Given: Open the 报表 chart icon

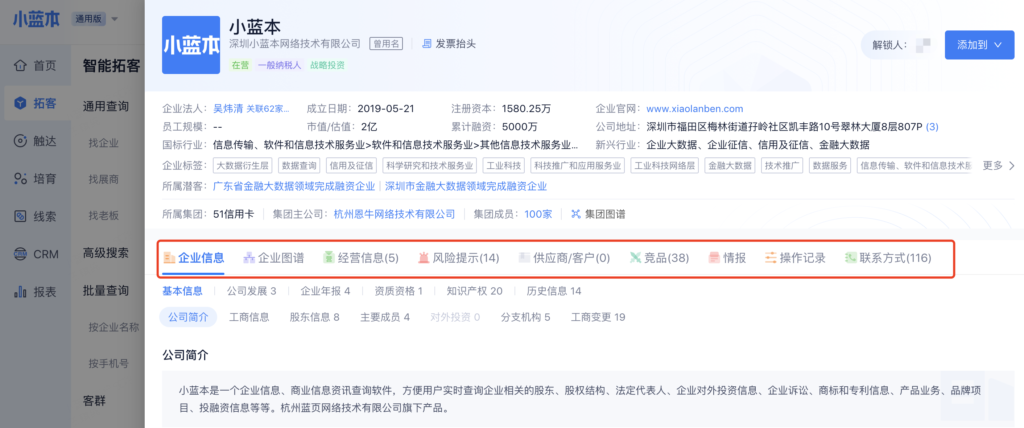Looking at the screenshot, I should point(19,292).
